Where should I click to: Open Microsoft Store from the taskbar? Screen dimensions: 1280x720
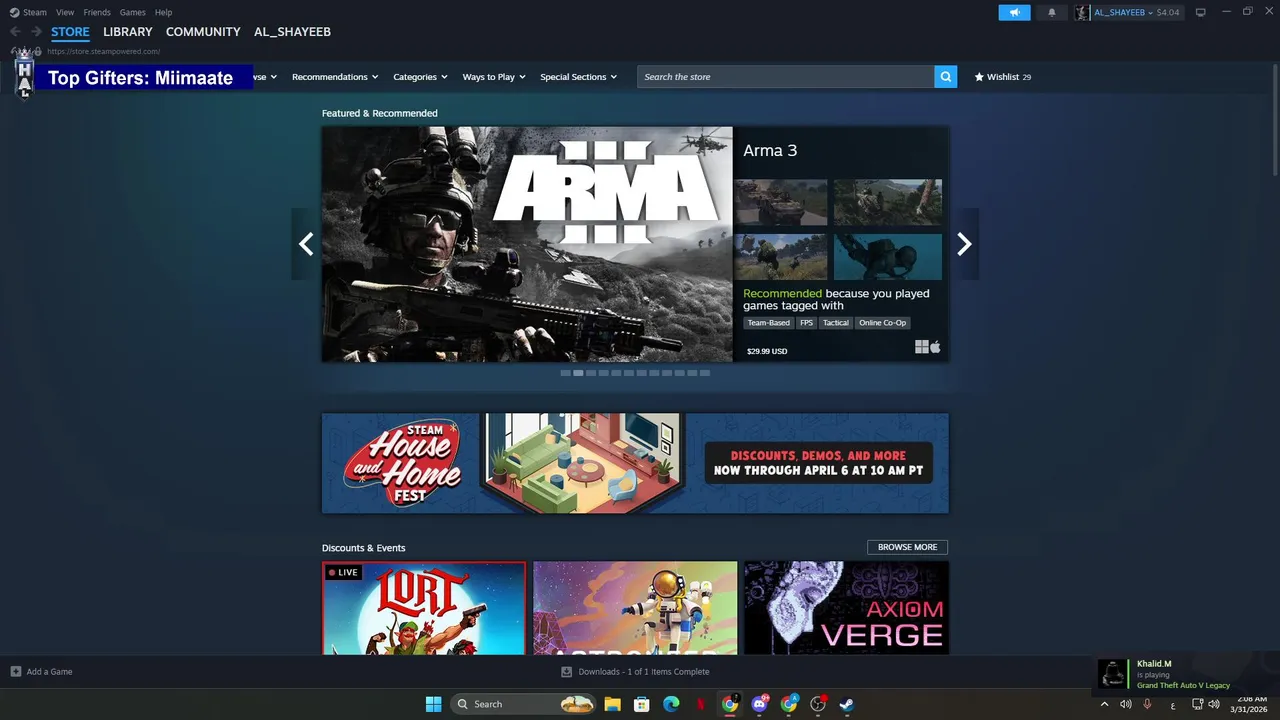tap(642, 704)
